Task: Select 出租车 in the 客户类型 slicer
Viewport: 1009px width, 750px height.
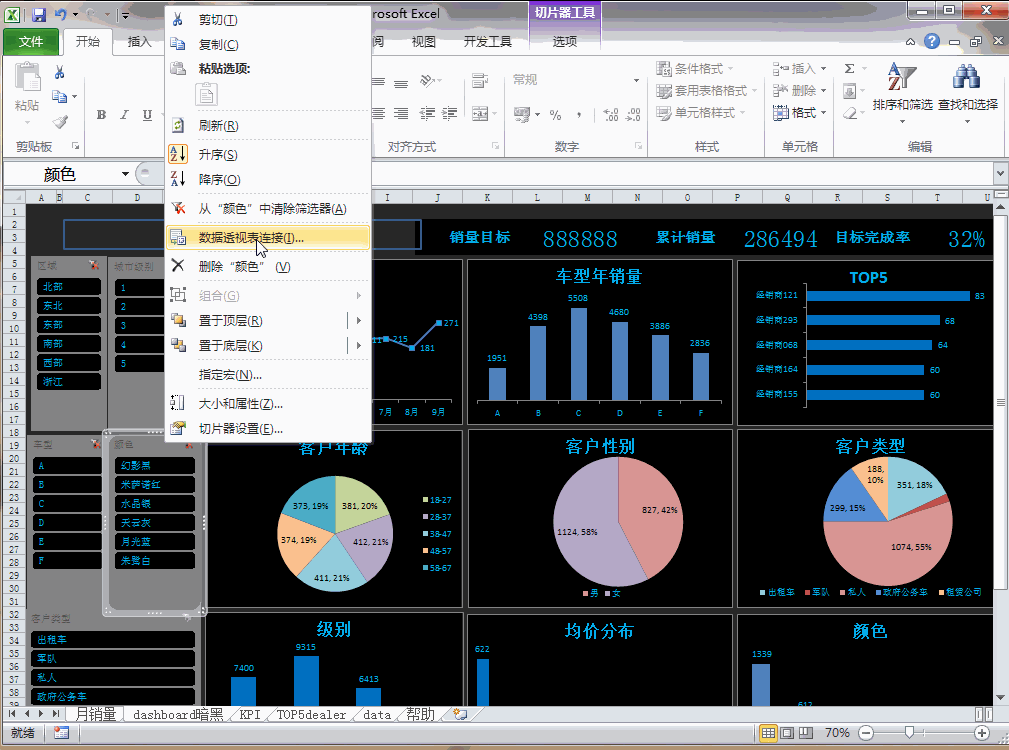Action: 113,639
